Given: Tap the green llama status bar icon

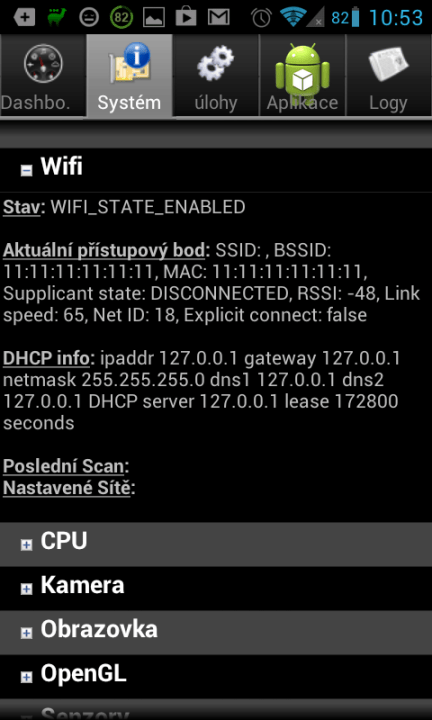Looking at the screenshot, I should coord(56,17).
